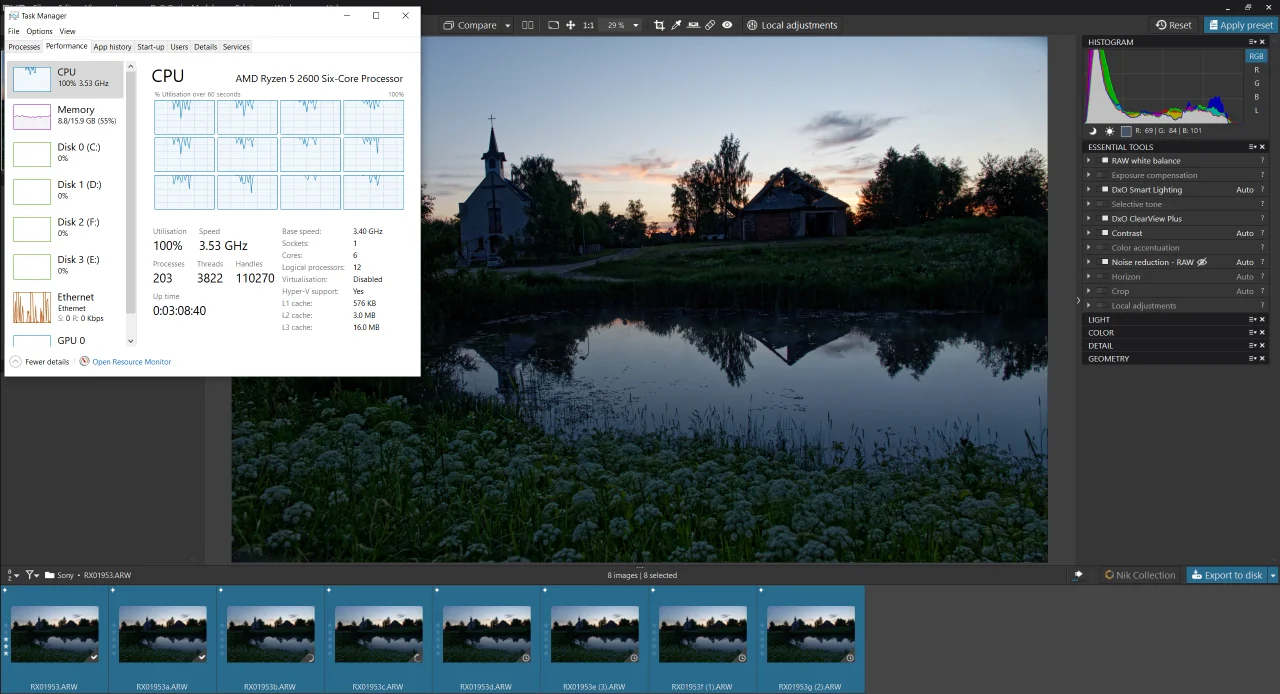
Task: Enable the Exposure compensation switch
Action: point(1104,175)
